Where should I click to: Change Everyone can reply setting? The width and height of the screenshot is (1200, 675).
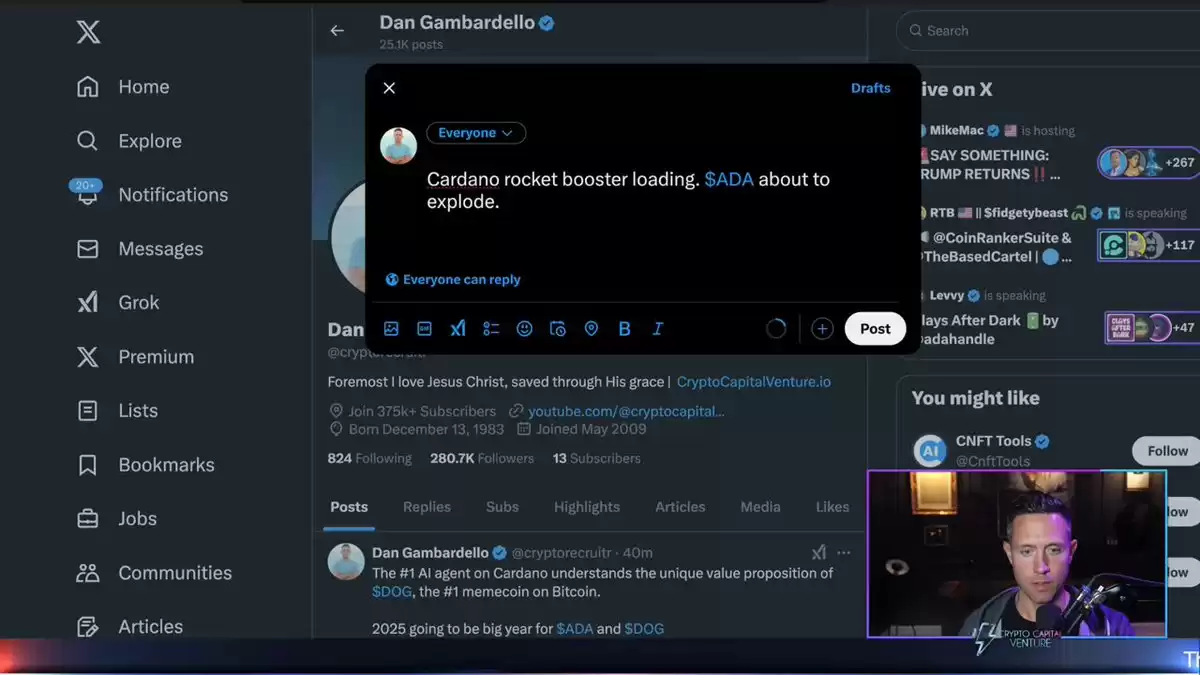coord(453,280)
